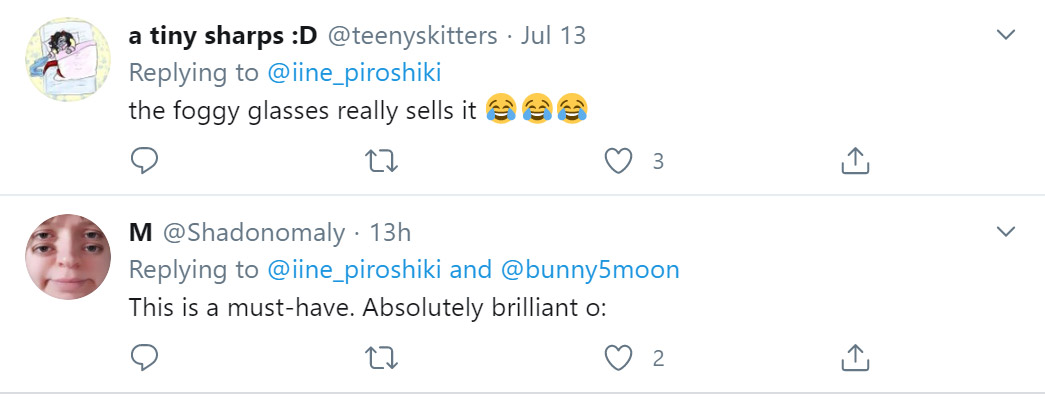
Task: Reply to the Shadonomaly must-have tweet
Action: (144, 358)
